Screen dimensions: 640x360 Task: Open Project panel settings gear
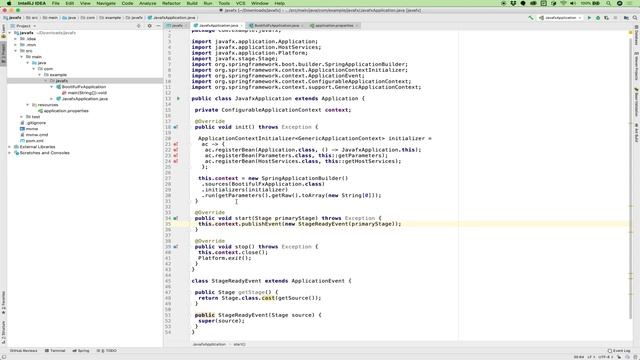tap(149, 26)
